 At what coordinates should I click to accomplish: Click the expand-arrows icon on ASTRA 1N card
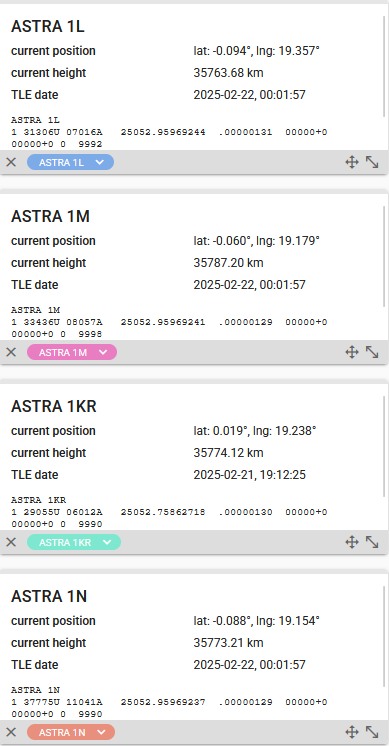[x=372, y=732]
